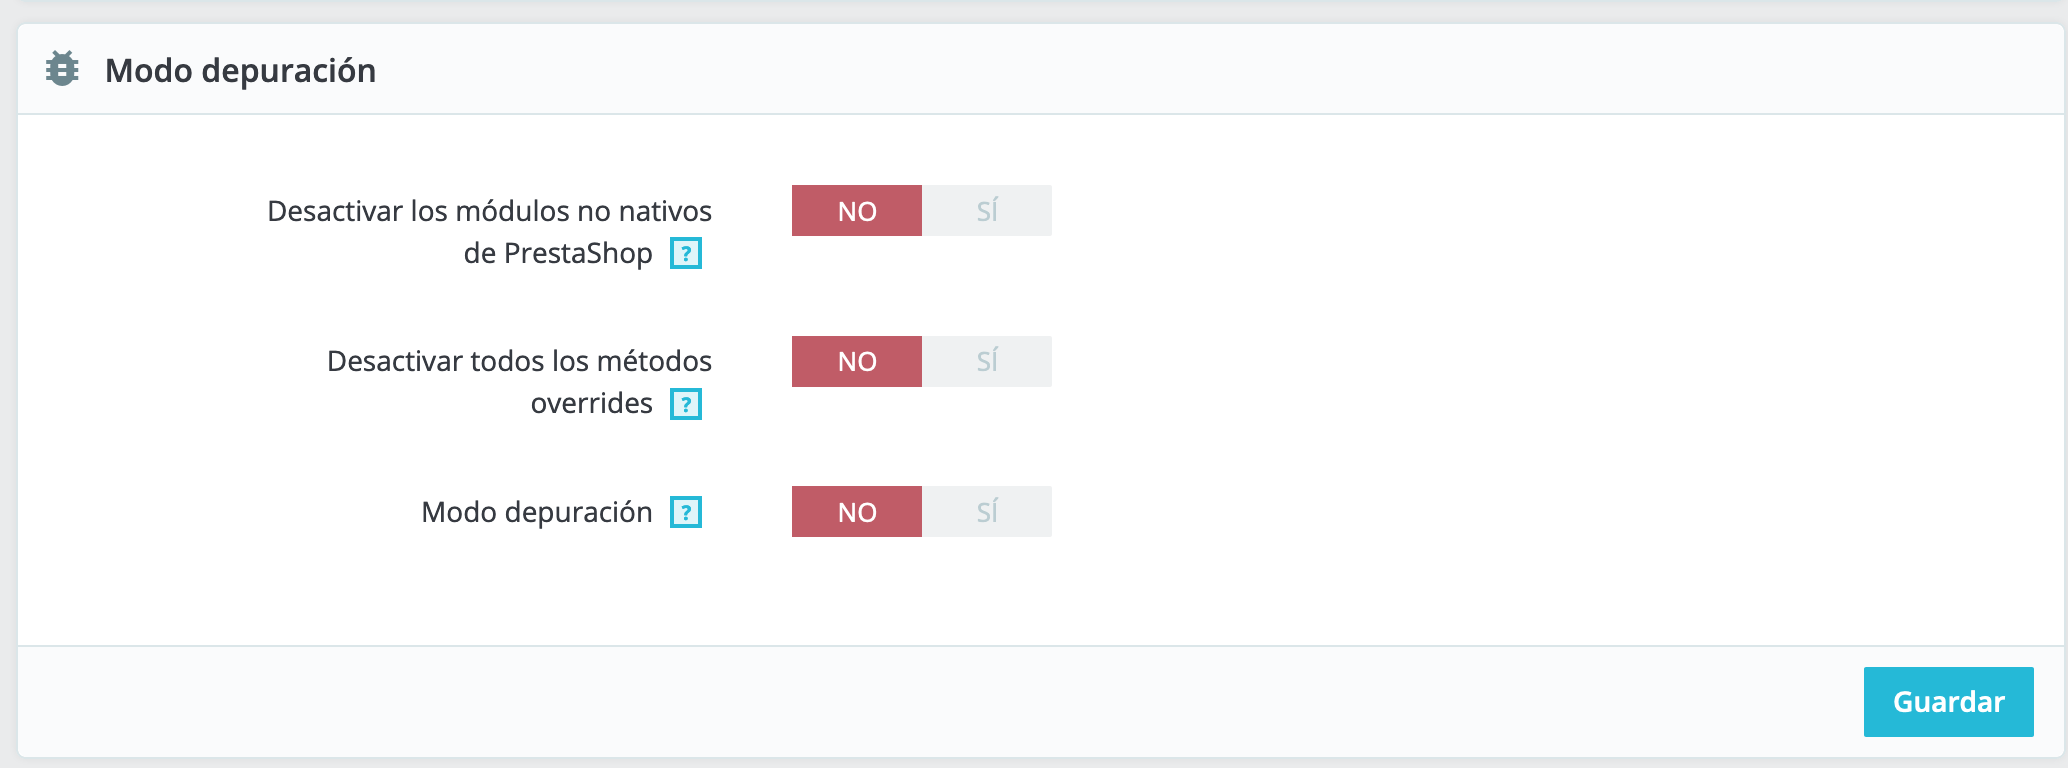Screen dimensions: 2068x768
Task: Click the Modo depuración field label
Action: point(537,512)
